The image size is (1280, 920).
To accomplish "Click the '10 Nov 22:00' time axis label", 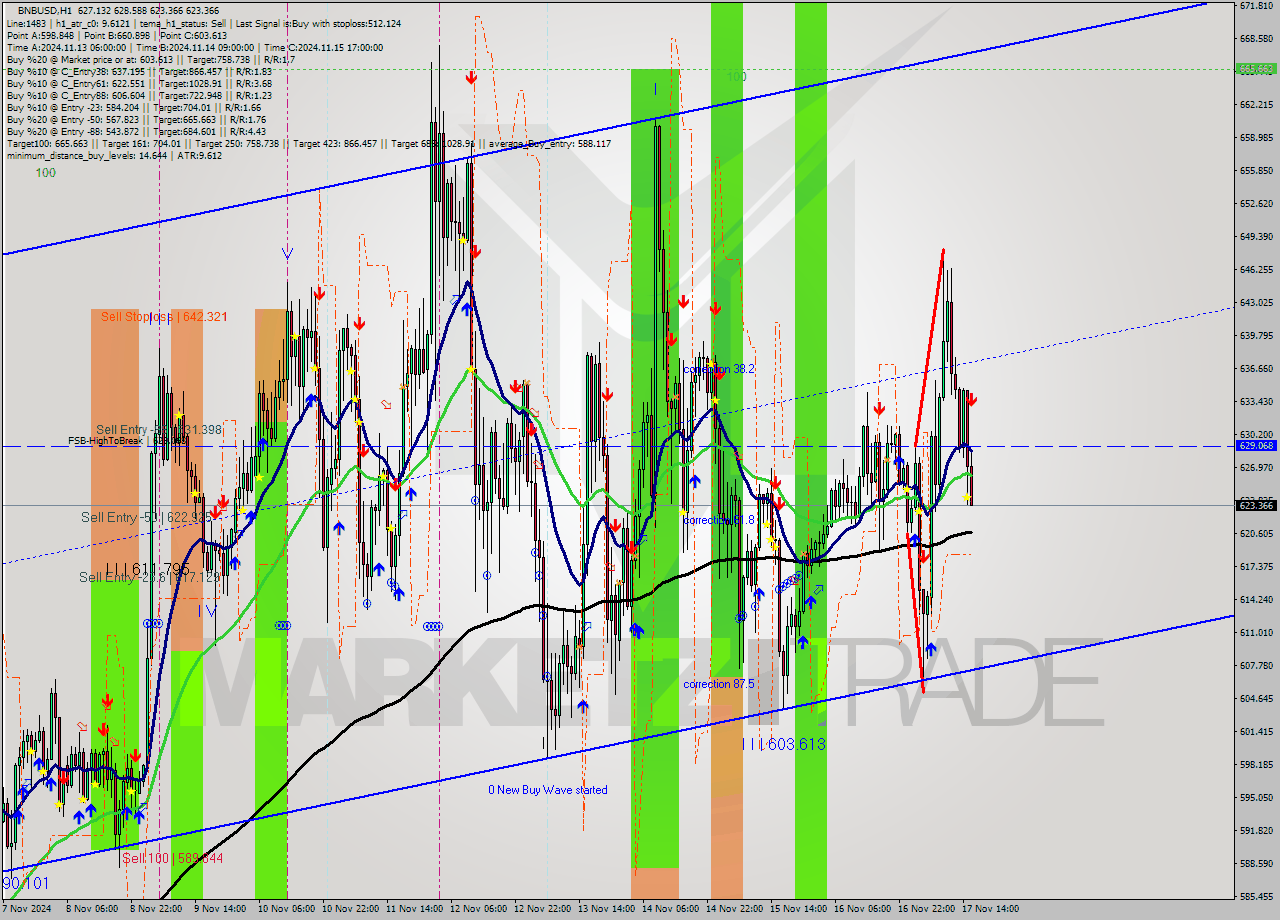I will coord(349,909).
